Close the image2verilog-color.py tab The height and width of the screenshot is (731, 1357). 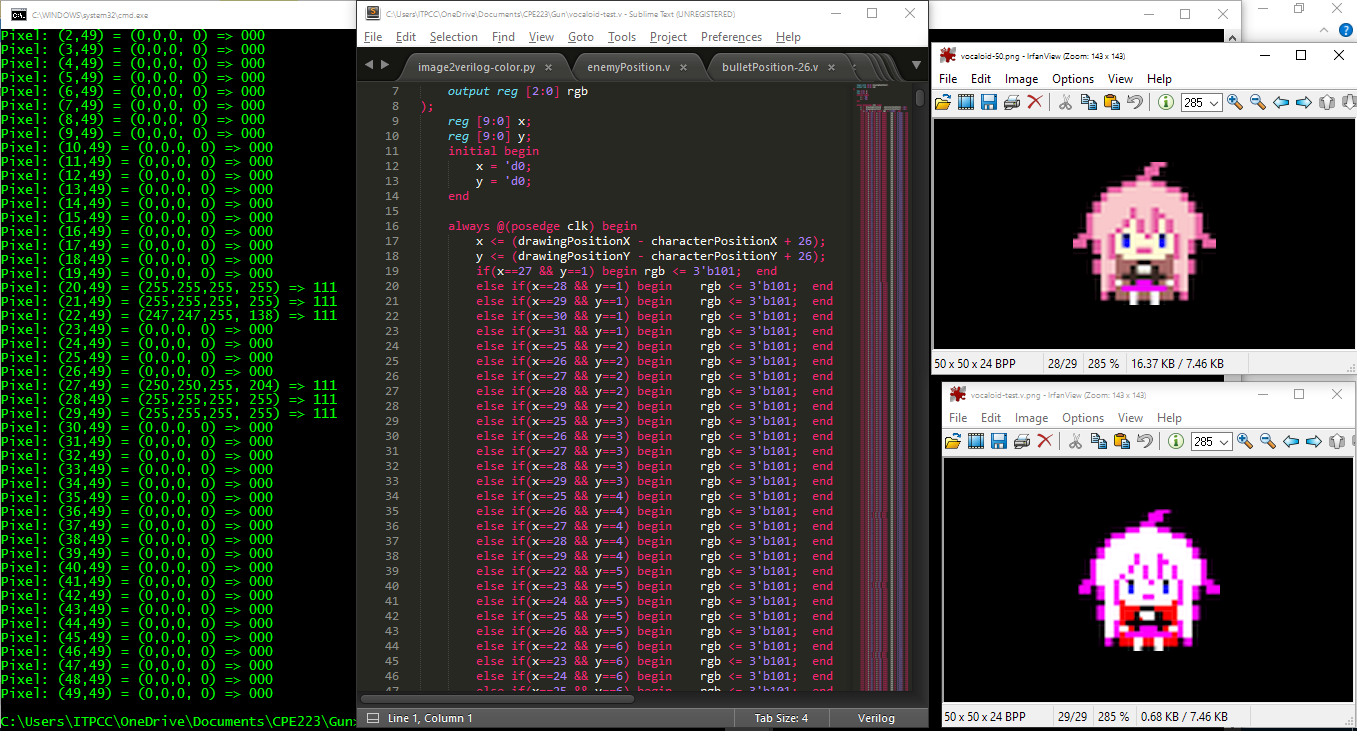[x=550, y=67]
